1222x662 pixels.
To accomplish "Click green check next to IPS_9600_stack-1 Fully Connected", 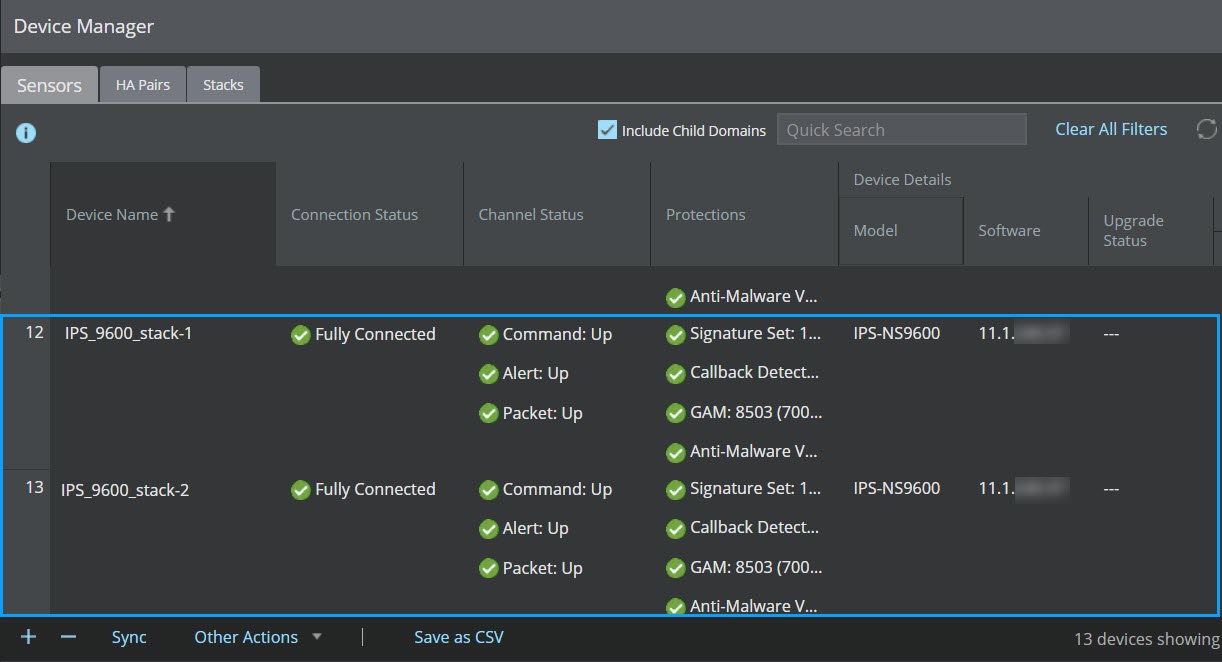I will 300,335.
